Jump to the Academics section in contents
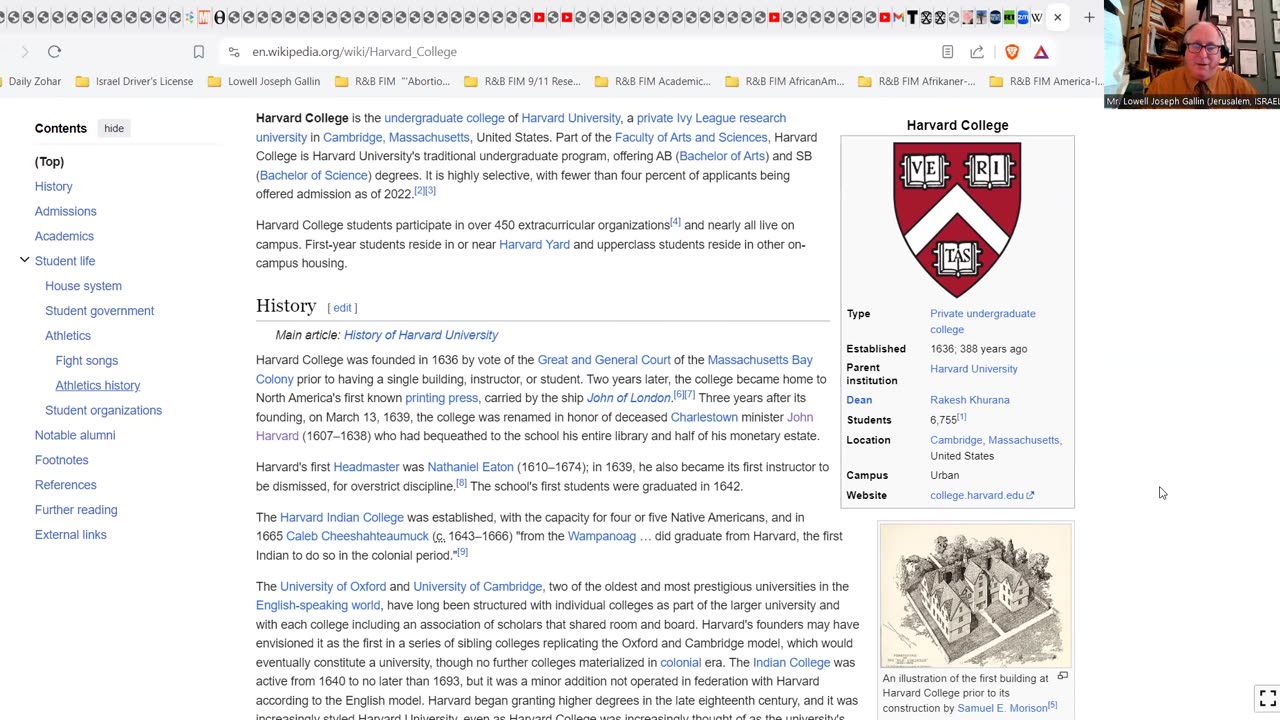 (64, 236)
